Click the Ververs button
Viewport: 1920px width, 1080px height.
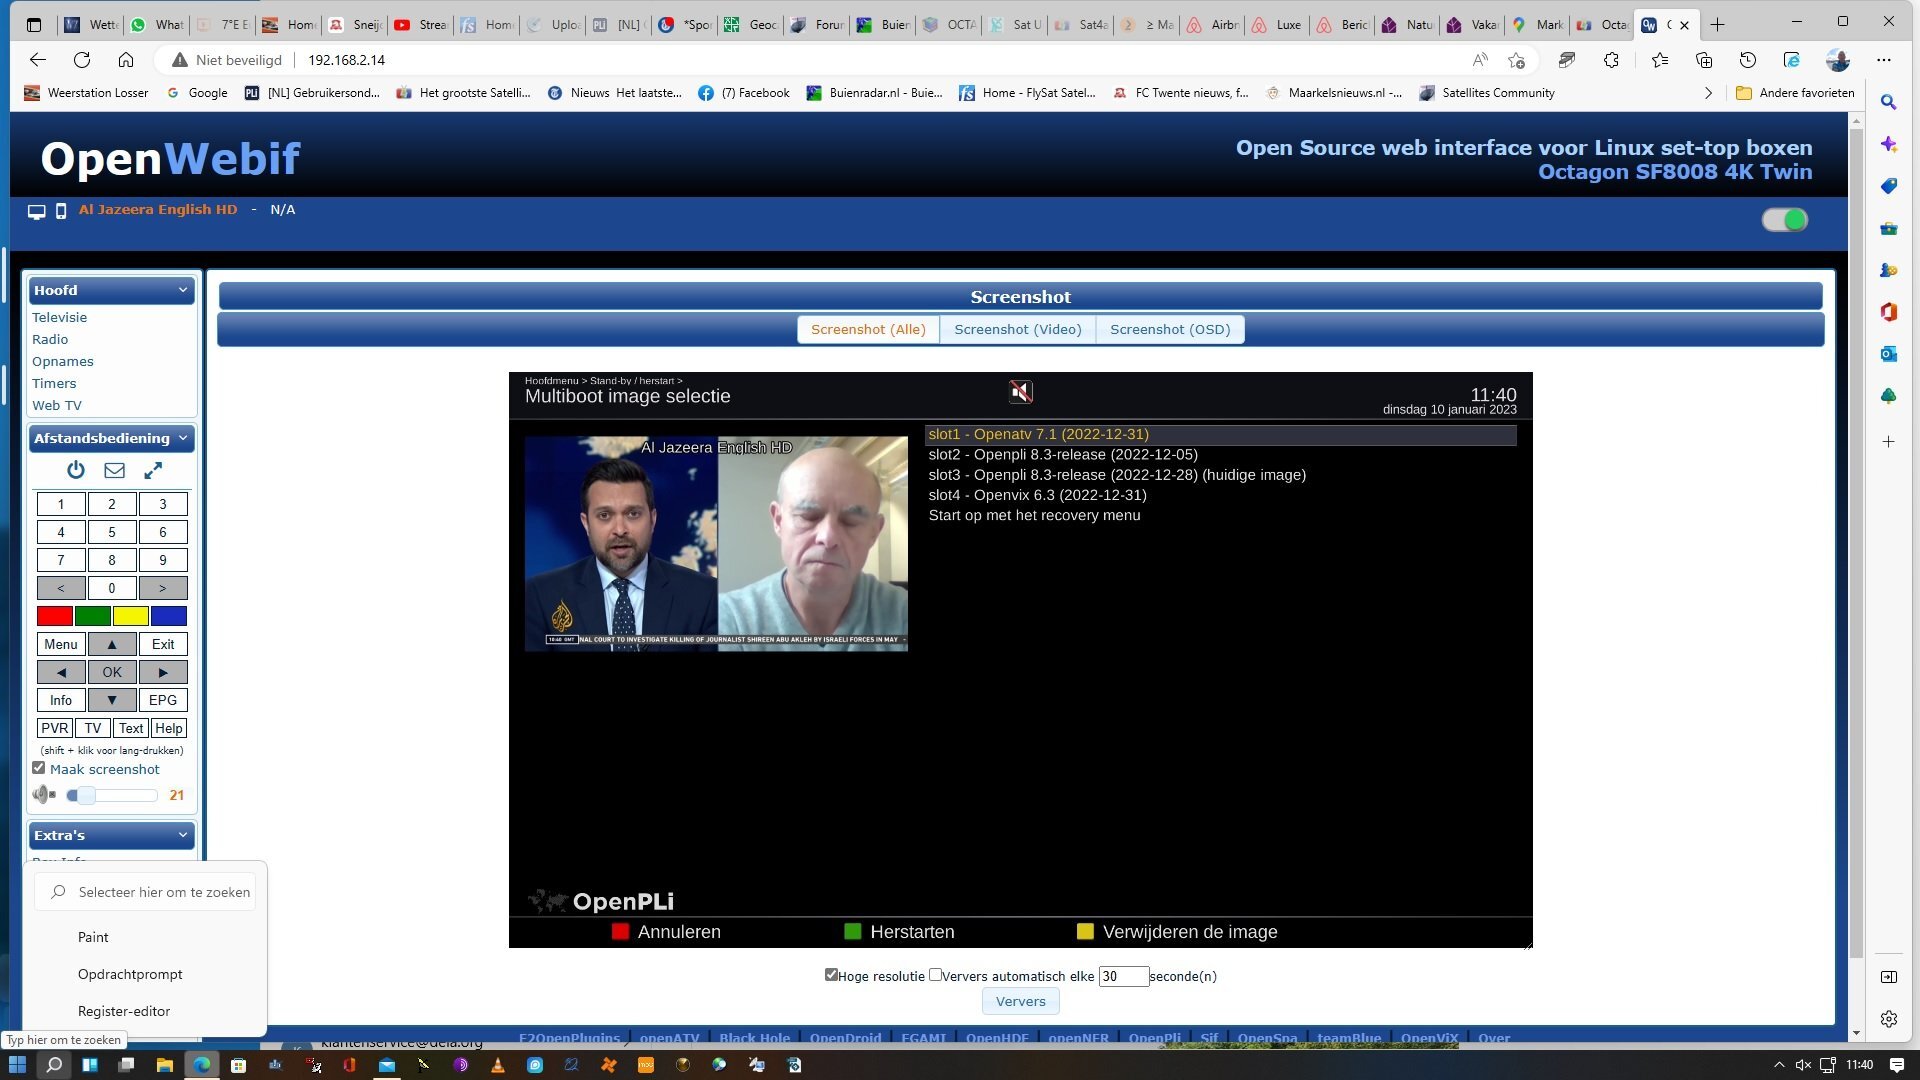click(x=1020, y=1001)
